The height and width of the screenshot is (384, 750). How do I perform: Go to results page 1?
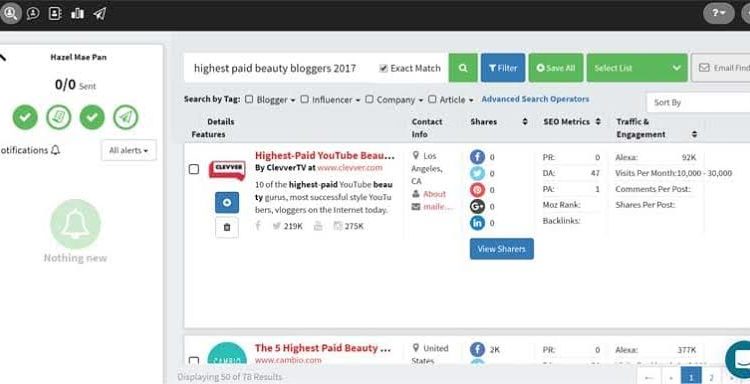691,377
